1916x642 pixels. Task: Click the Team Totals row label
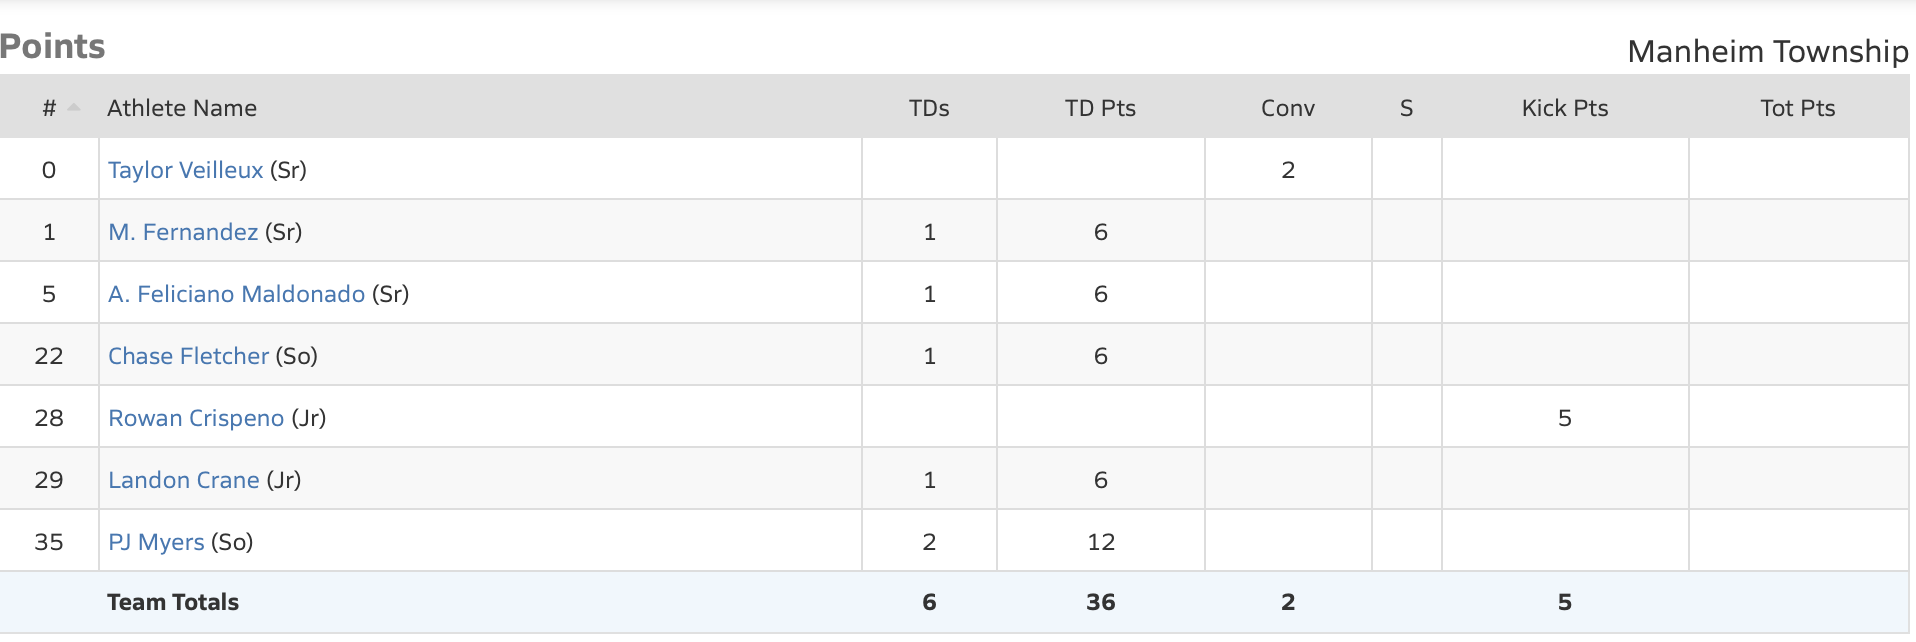click(173, 602)
